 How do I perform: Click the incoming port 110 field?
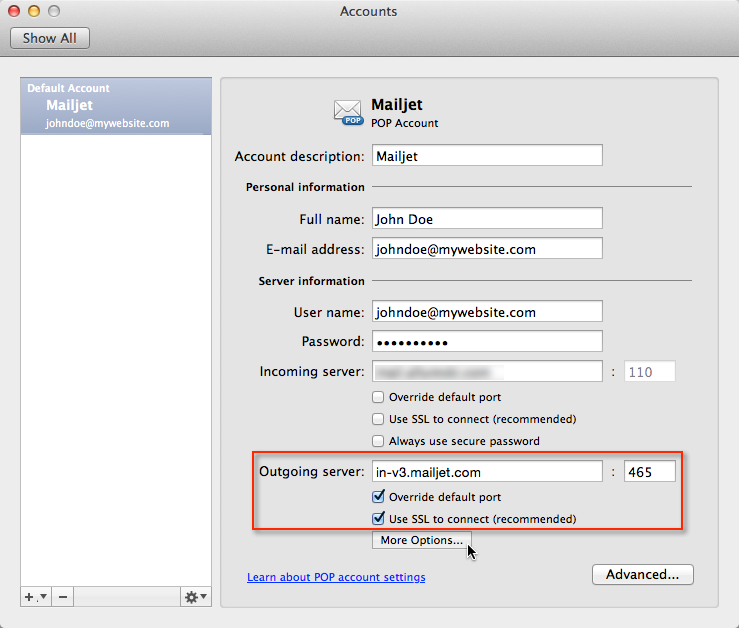click(649, 372)
